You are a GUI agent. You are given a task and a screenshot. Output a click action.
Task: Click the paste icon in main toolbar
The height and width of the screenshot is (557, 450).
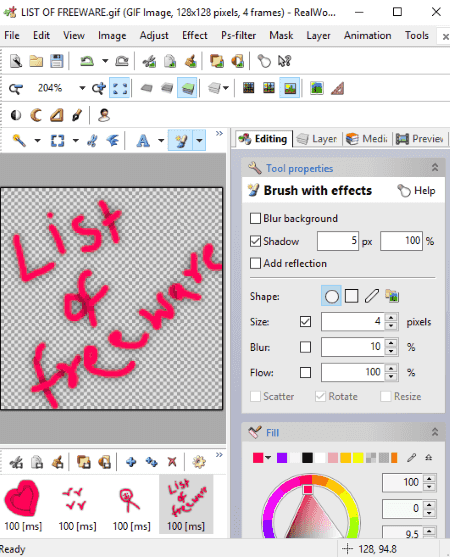point(191,61)
